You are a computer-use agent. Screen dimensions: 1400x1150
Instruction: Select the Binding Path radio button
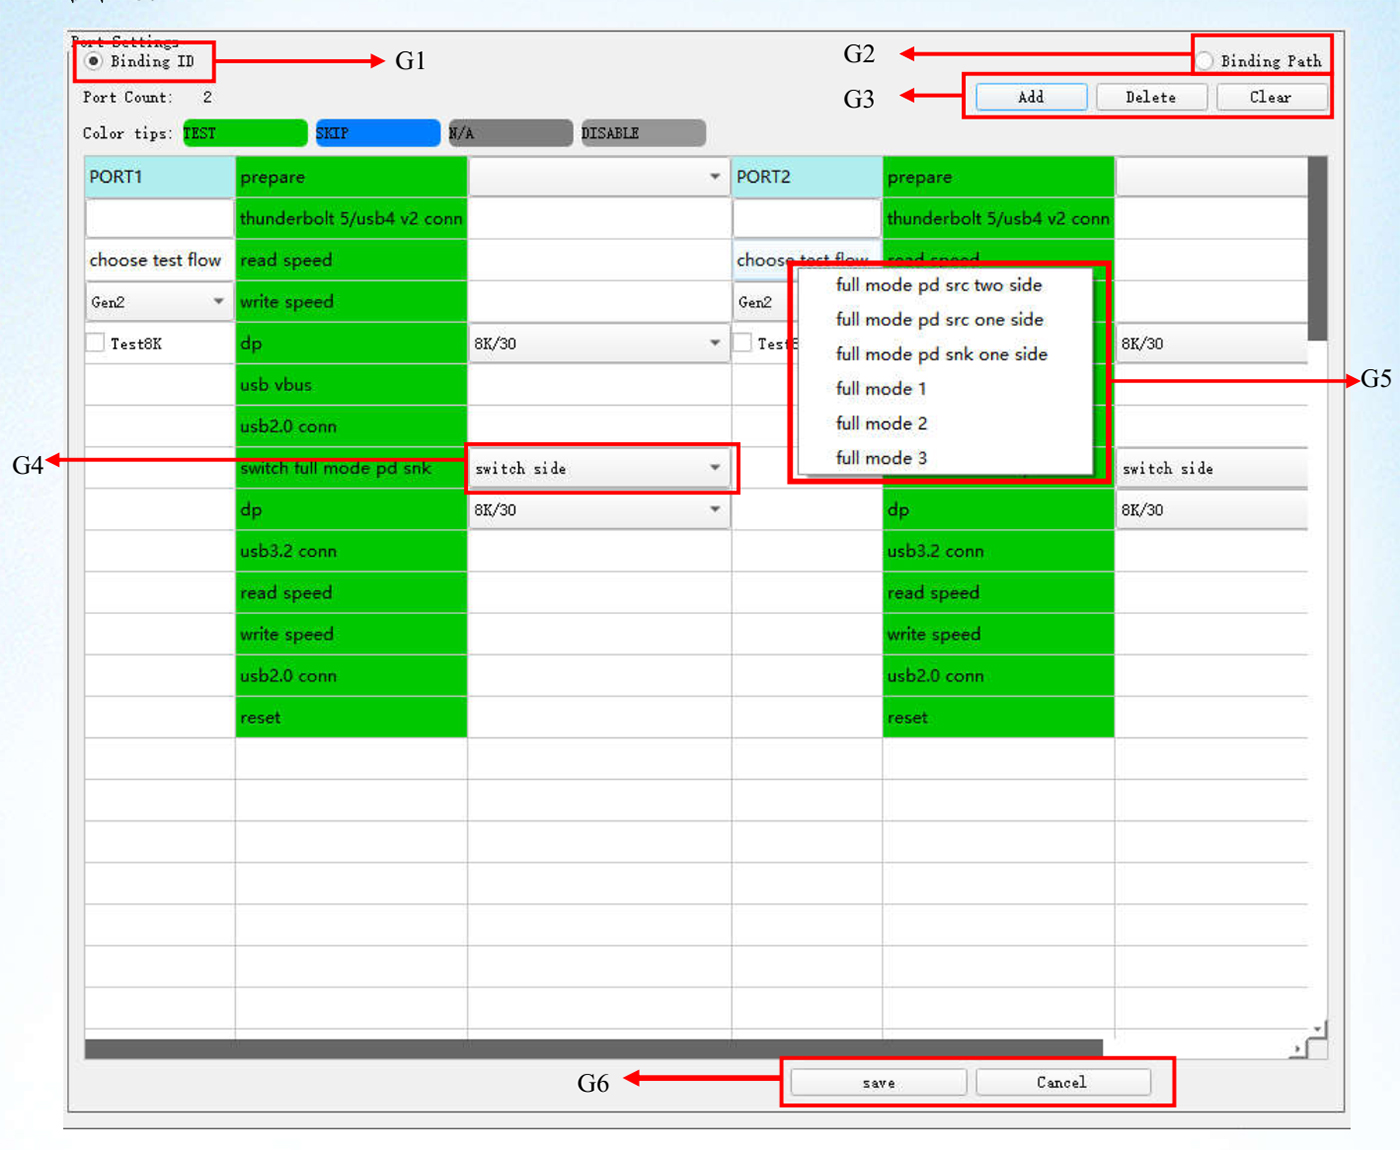[x=1206, y=62]
